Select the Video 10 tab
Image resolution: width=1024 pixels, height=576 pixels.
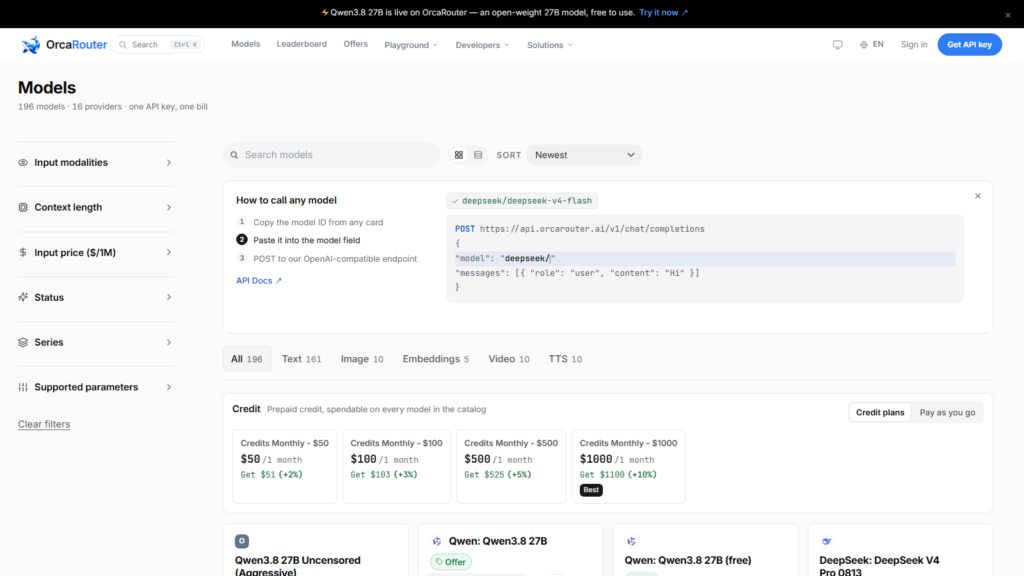pos(509,359)
